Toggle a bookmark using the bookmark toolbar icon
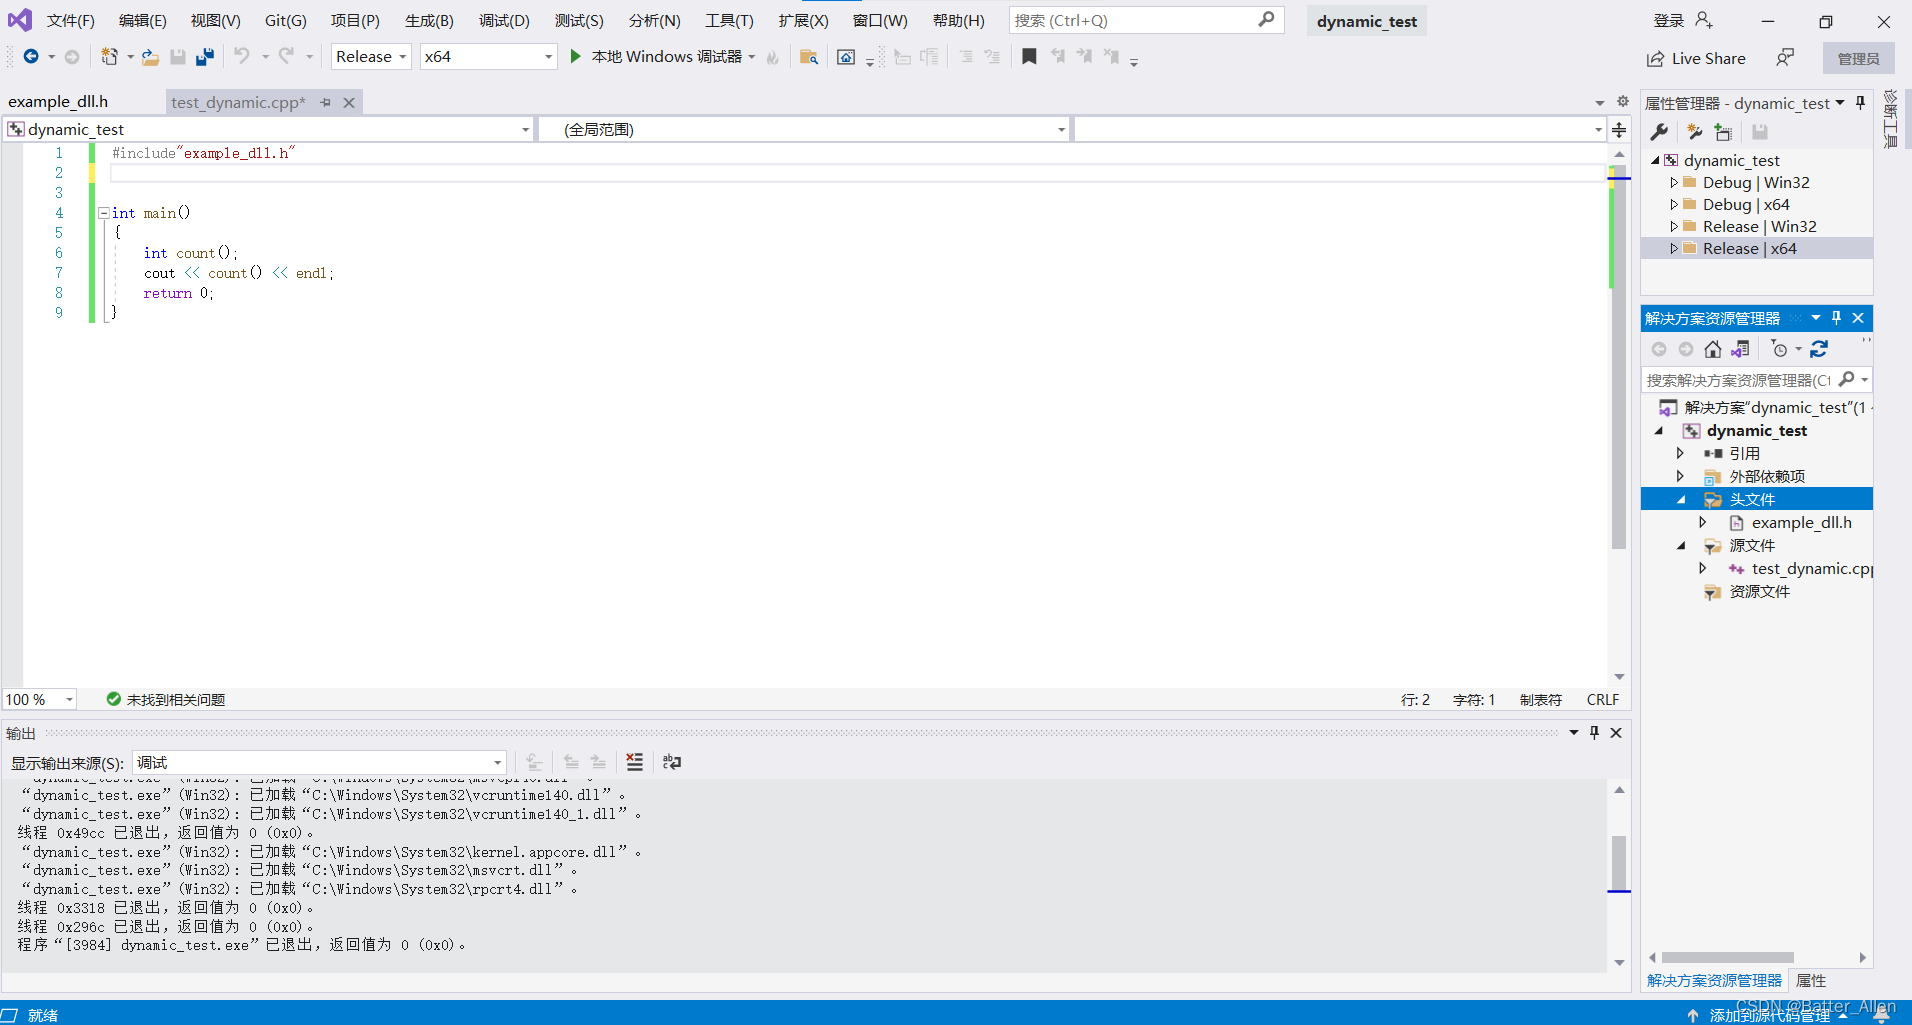Screen dimensions: 1912x1025 pyautogui.click(x=1030, y=56)
